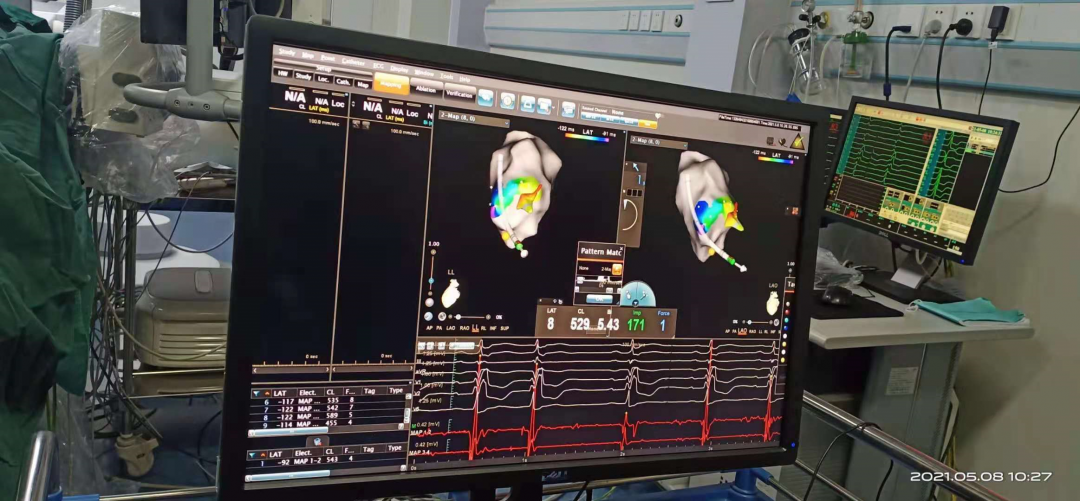Click the blue Force value 1
Screen dimensions: 1080x501
[663, 325]
